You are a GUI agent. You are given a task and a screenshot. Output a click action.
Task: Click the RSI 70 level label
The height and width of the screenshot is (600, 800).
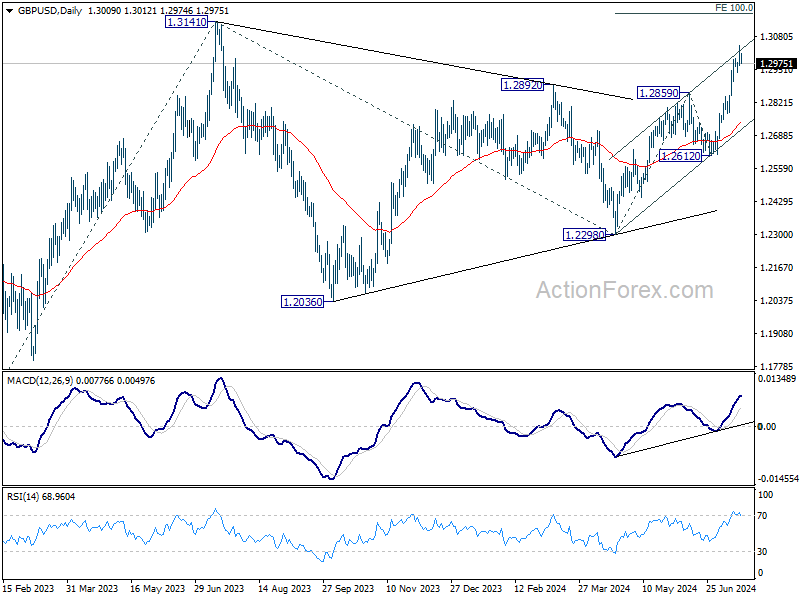[762, 516]
